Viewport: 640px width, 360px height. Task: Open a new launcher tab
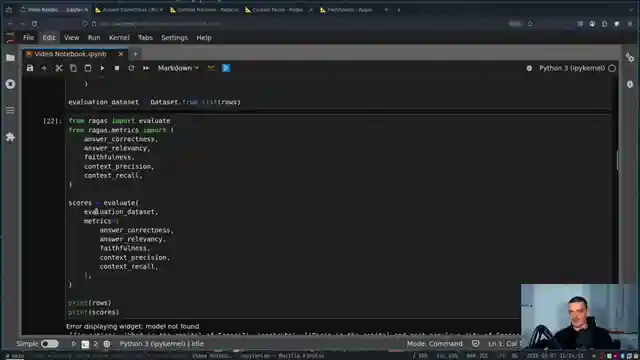click(x=135, y=54)
